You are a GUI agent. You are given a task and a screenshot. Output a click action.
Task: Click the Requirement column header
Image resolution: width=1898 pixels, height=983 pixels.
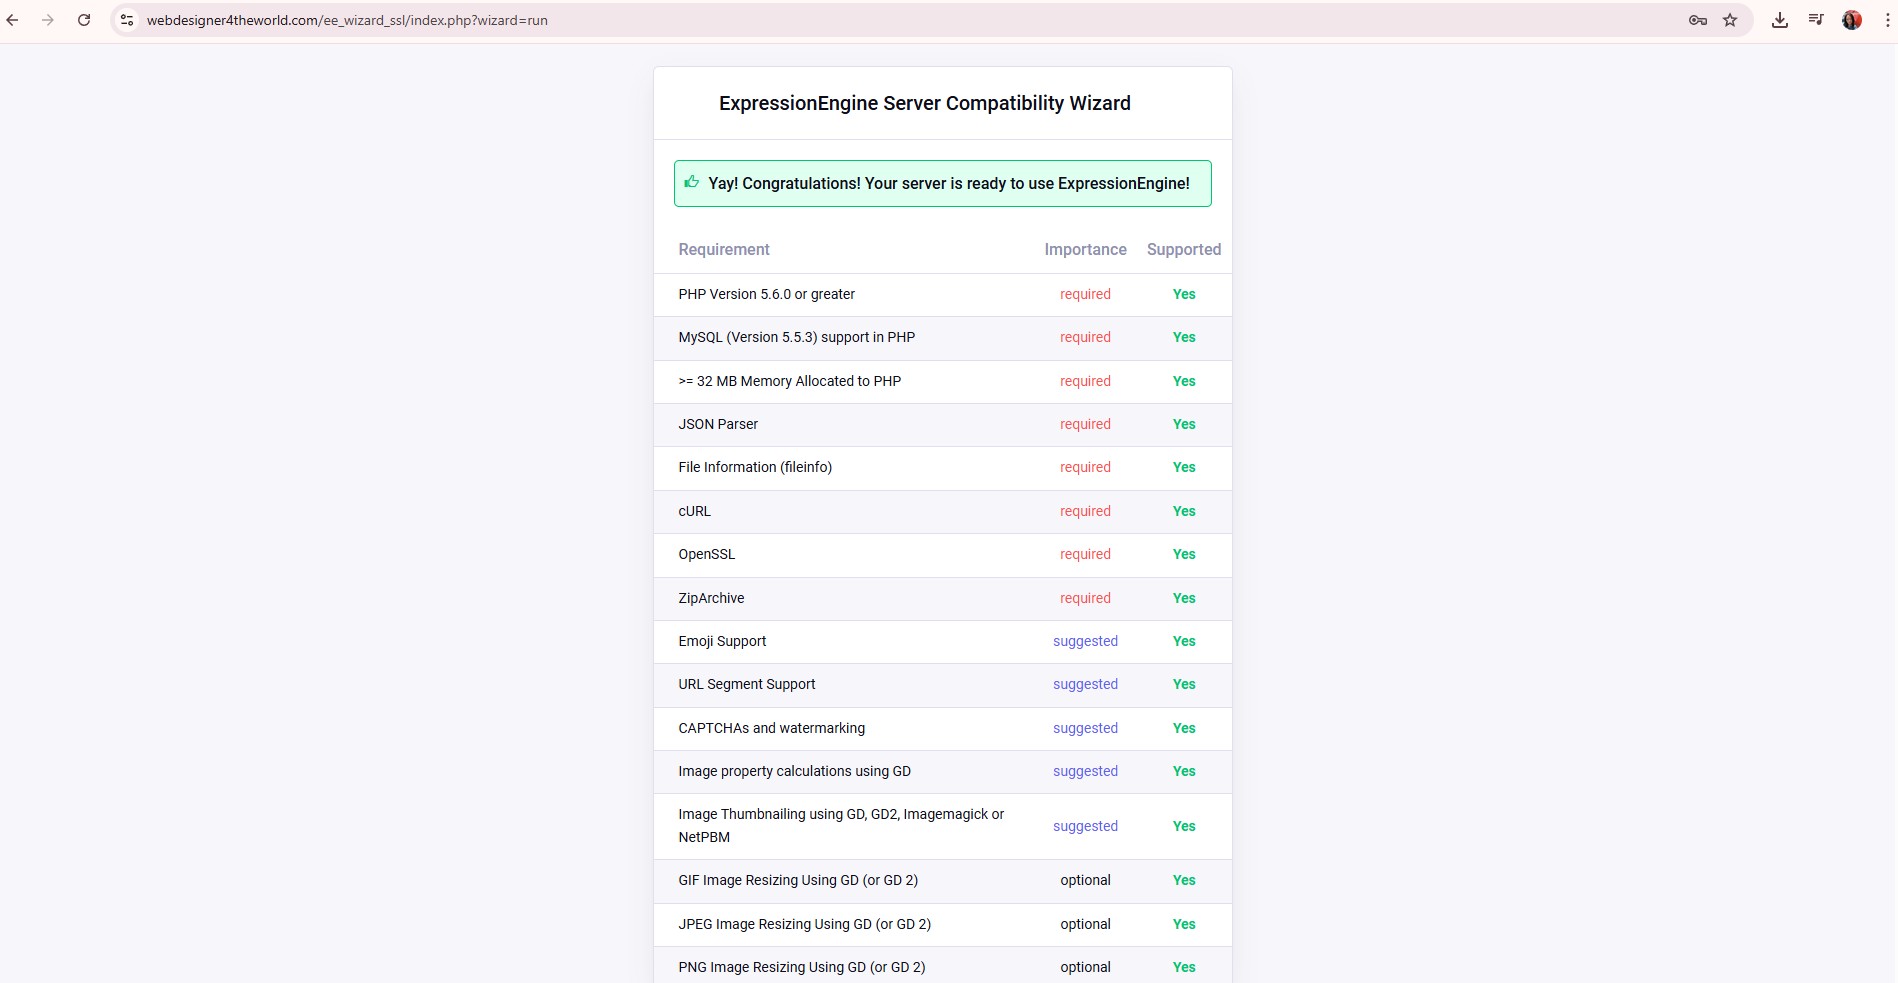(724, 249)
